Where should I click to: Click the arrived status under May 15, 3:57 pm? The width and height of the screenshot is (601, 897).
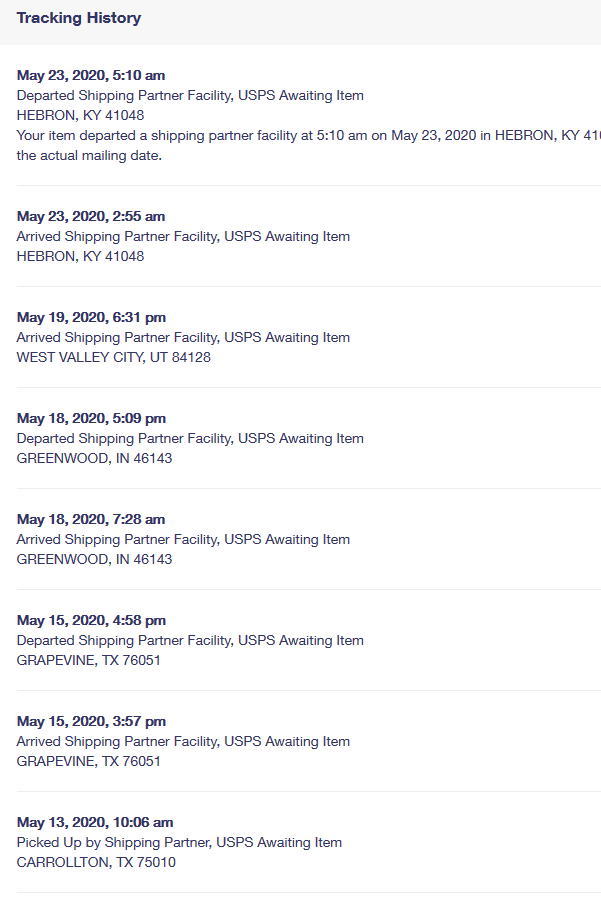pos(183,741)
